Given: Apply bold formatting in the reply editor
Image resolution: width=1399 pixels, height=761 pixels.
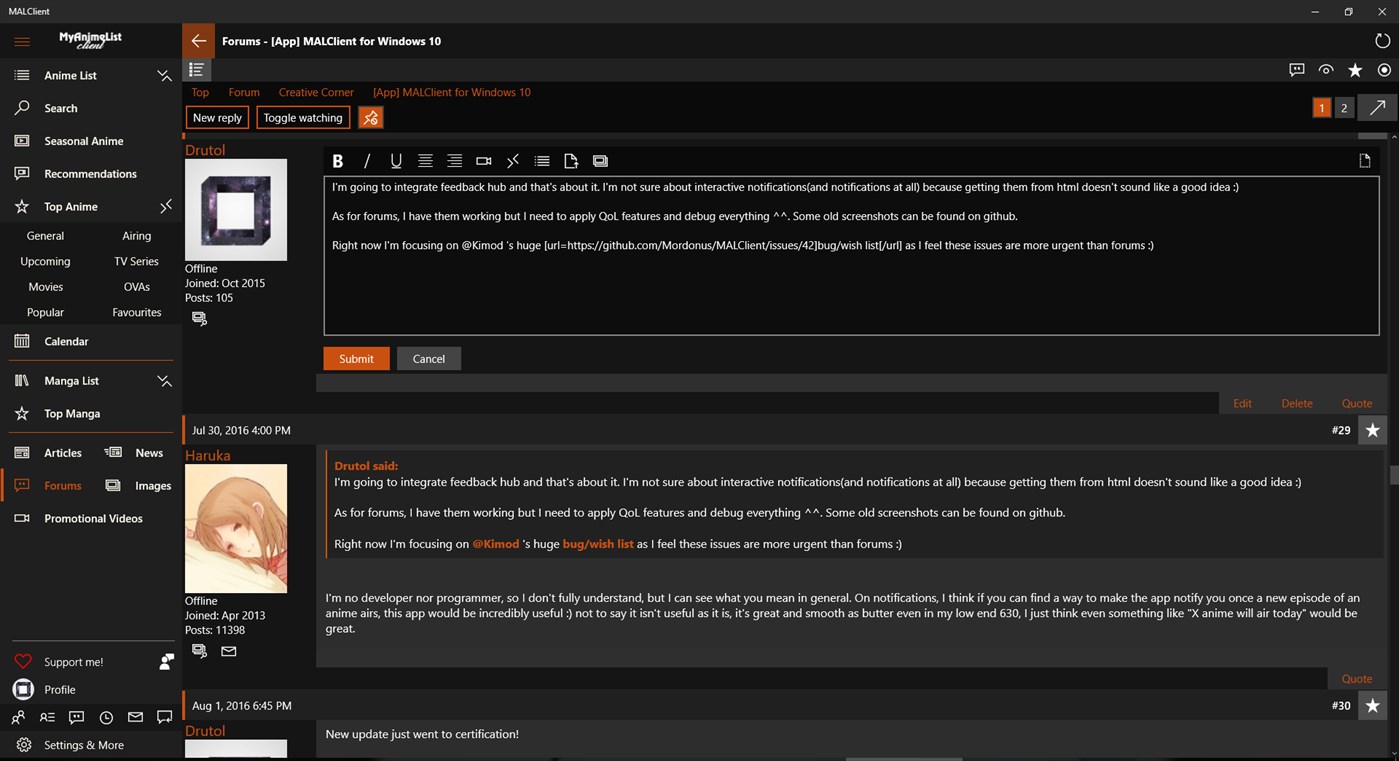Looking at the screenshot, I should tap(337, 160).
